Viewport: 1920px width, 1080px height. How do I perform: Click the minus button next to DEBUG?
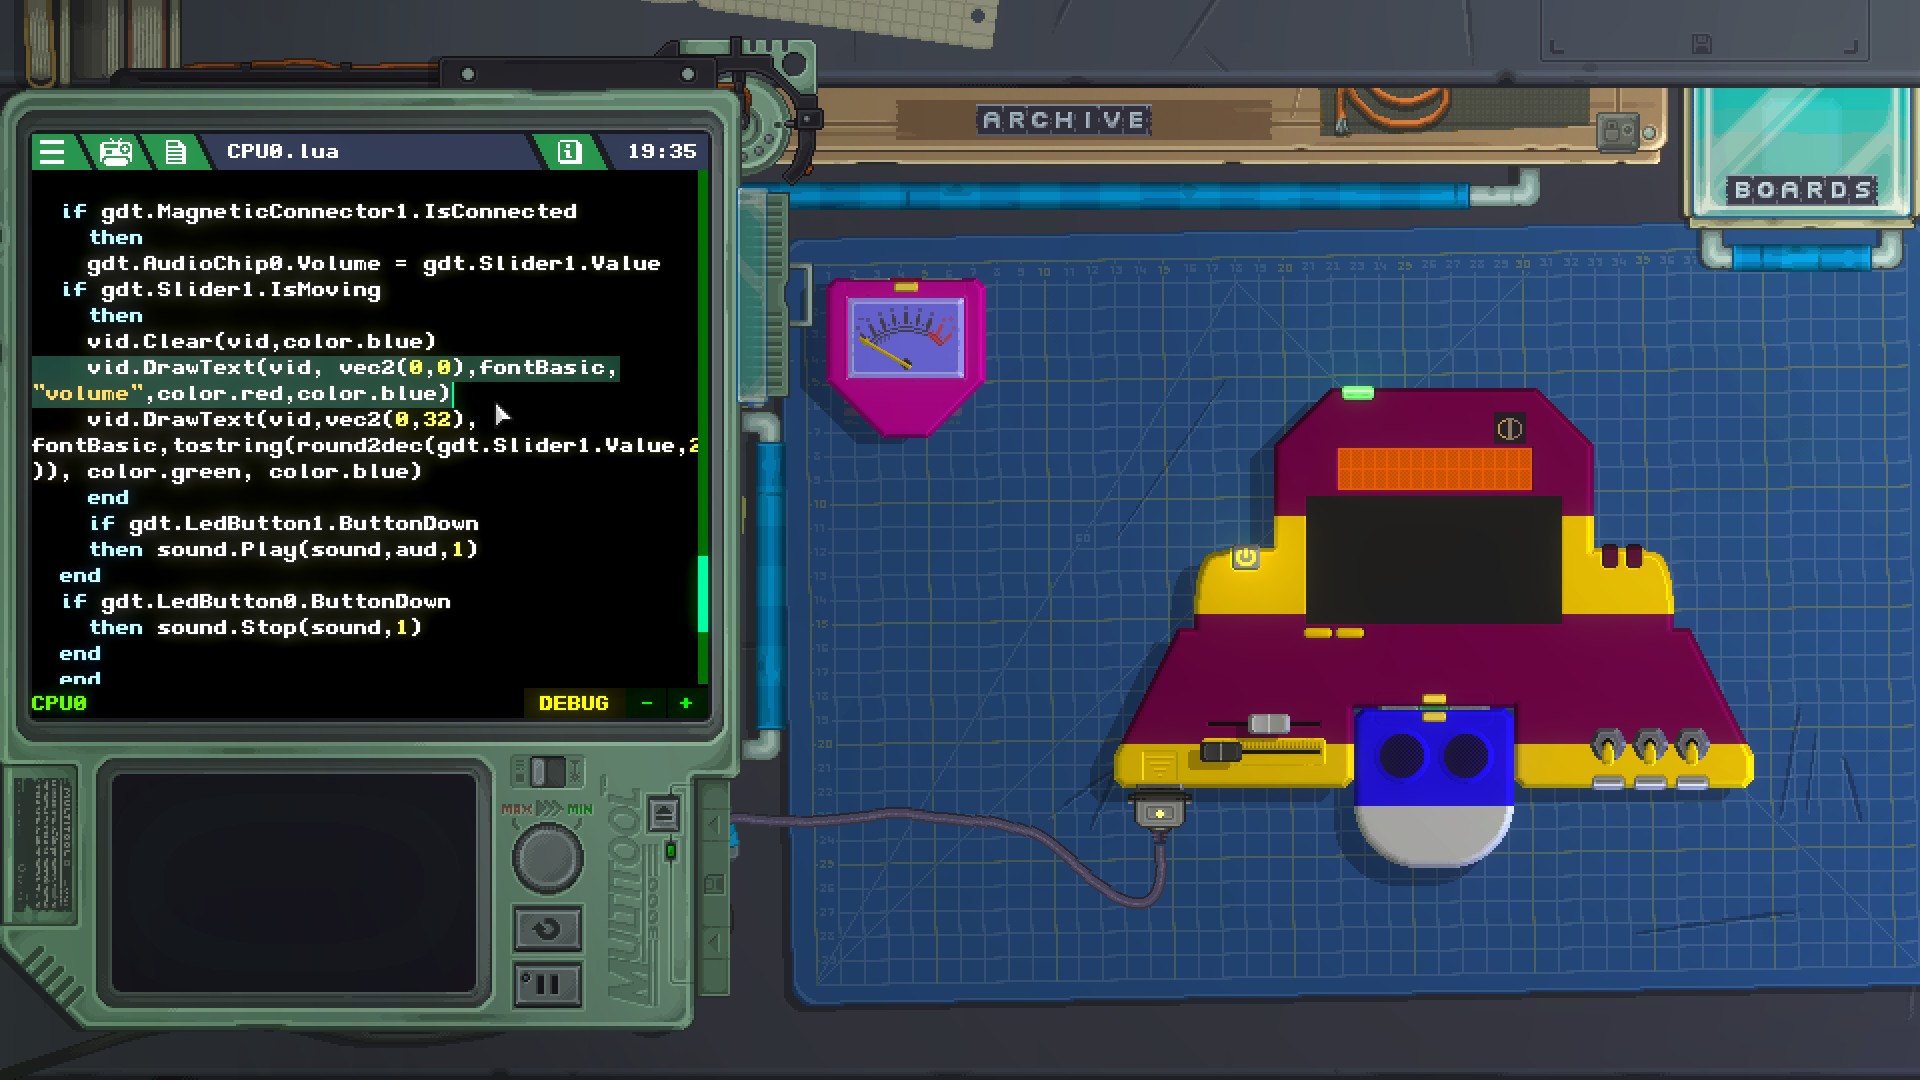click(647, 702)
